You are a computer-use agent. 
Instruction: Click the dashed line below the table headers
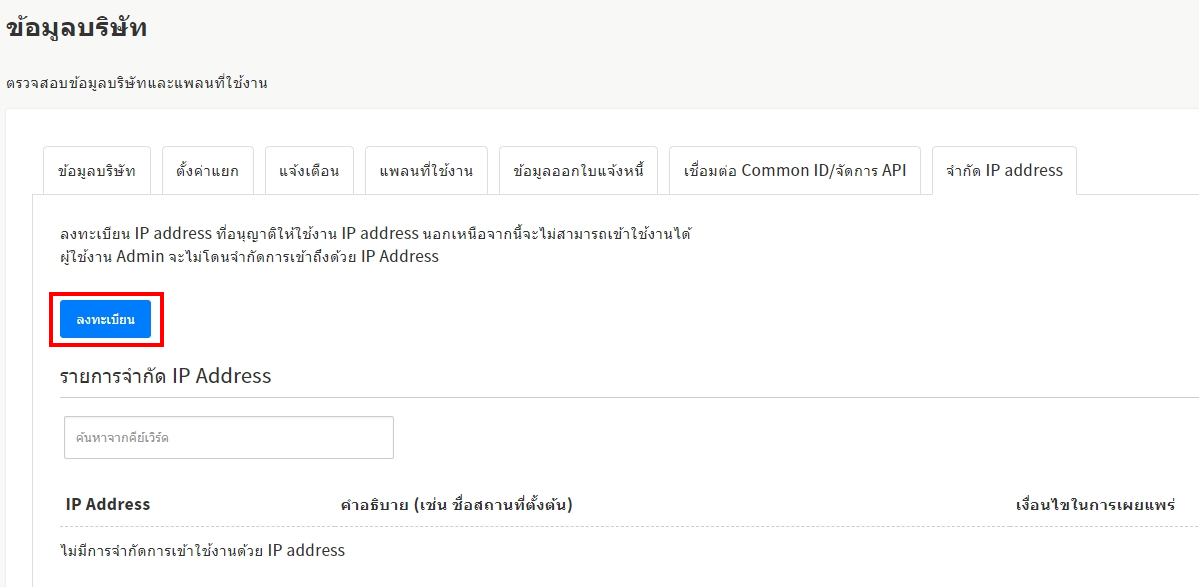coord(600,527)
